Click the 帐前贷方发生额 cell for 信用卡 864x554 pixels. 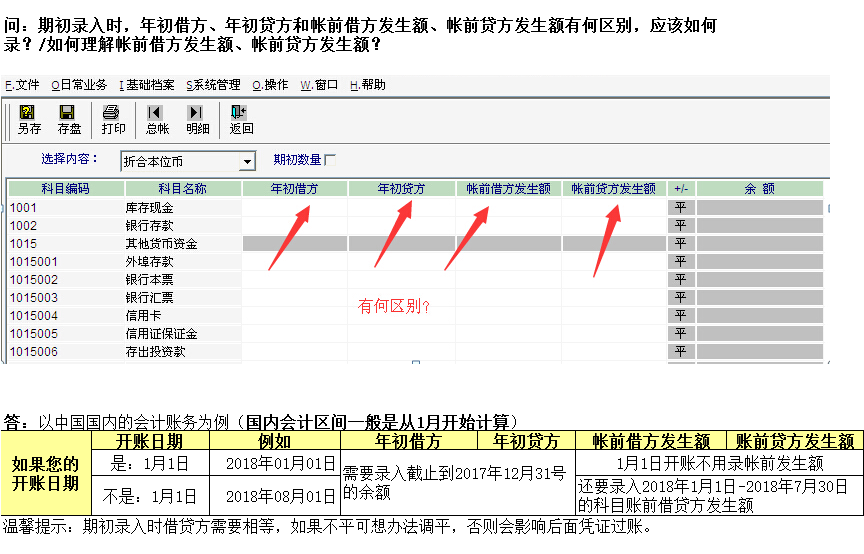pos(613,316)
